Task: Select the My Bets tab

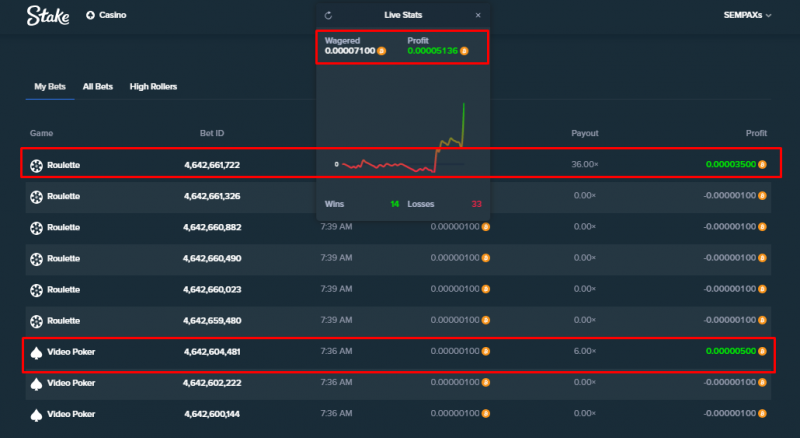Action: click(x=50, y=87)
